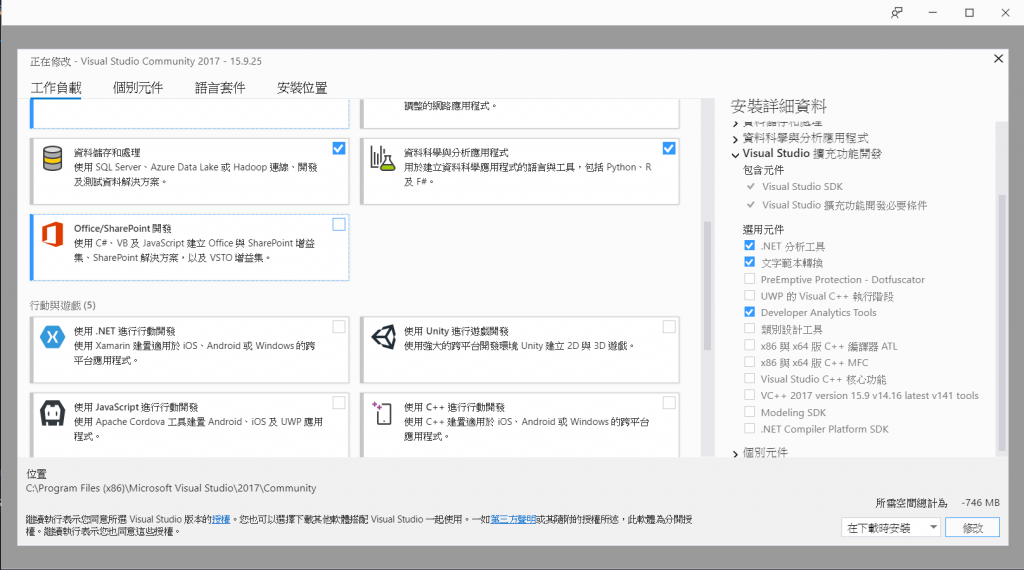Click the Cordova icon for JavaScript 行動開發

pyautogui.click(x=52, y=413)
